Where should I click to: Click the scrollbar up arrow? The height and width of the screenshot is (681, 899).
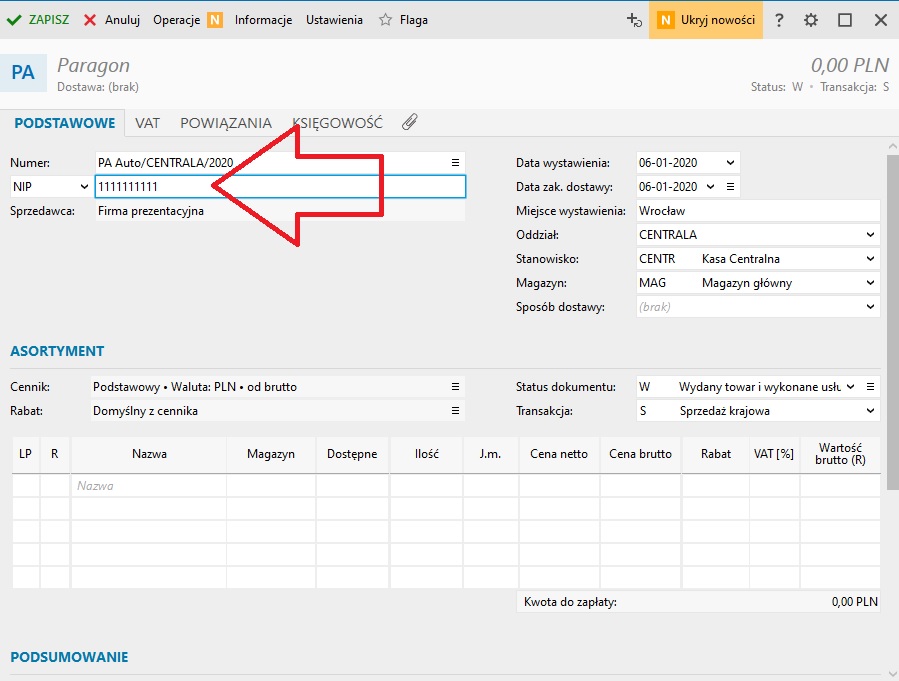[893, 147]
